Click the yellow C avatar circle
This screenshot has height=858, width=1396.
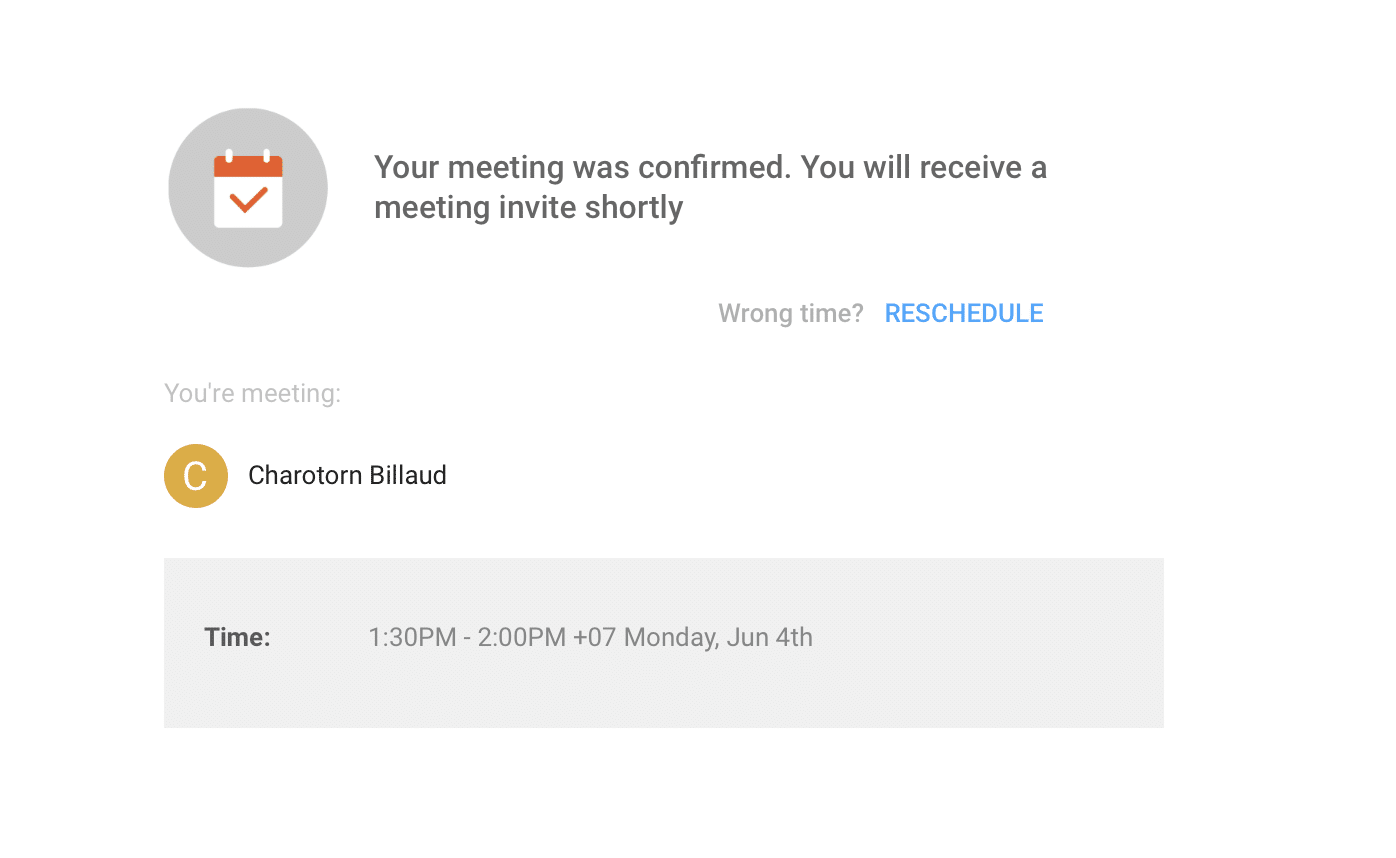coord(196,476)
